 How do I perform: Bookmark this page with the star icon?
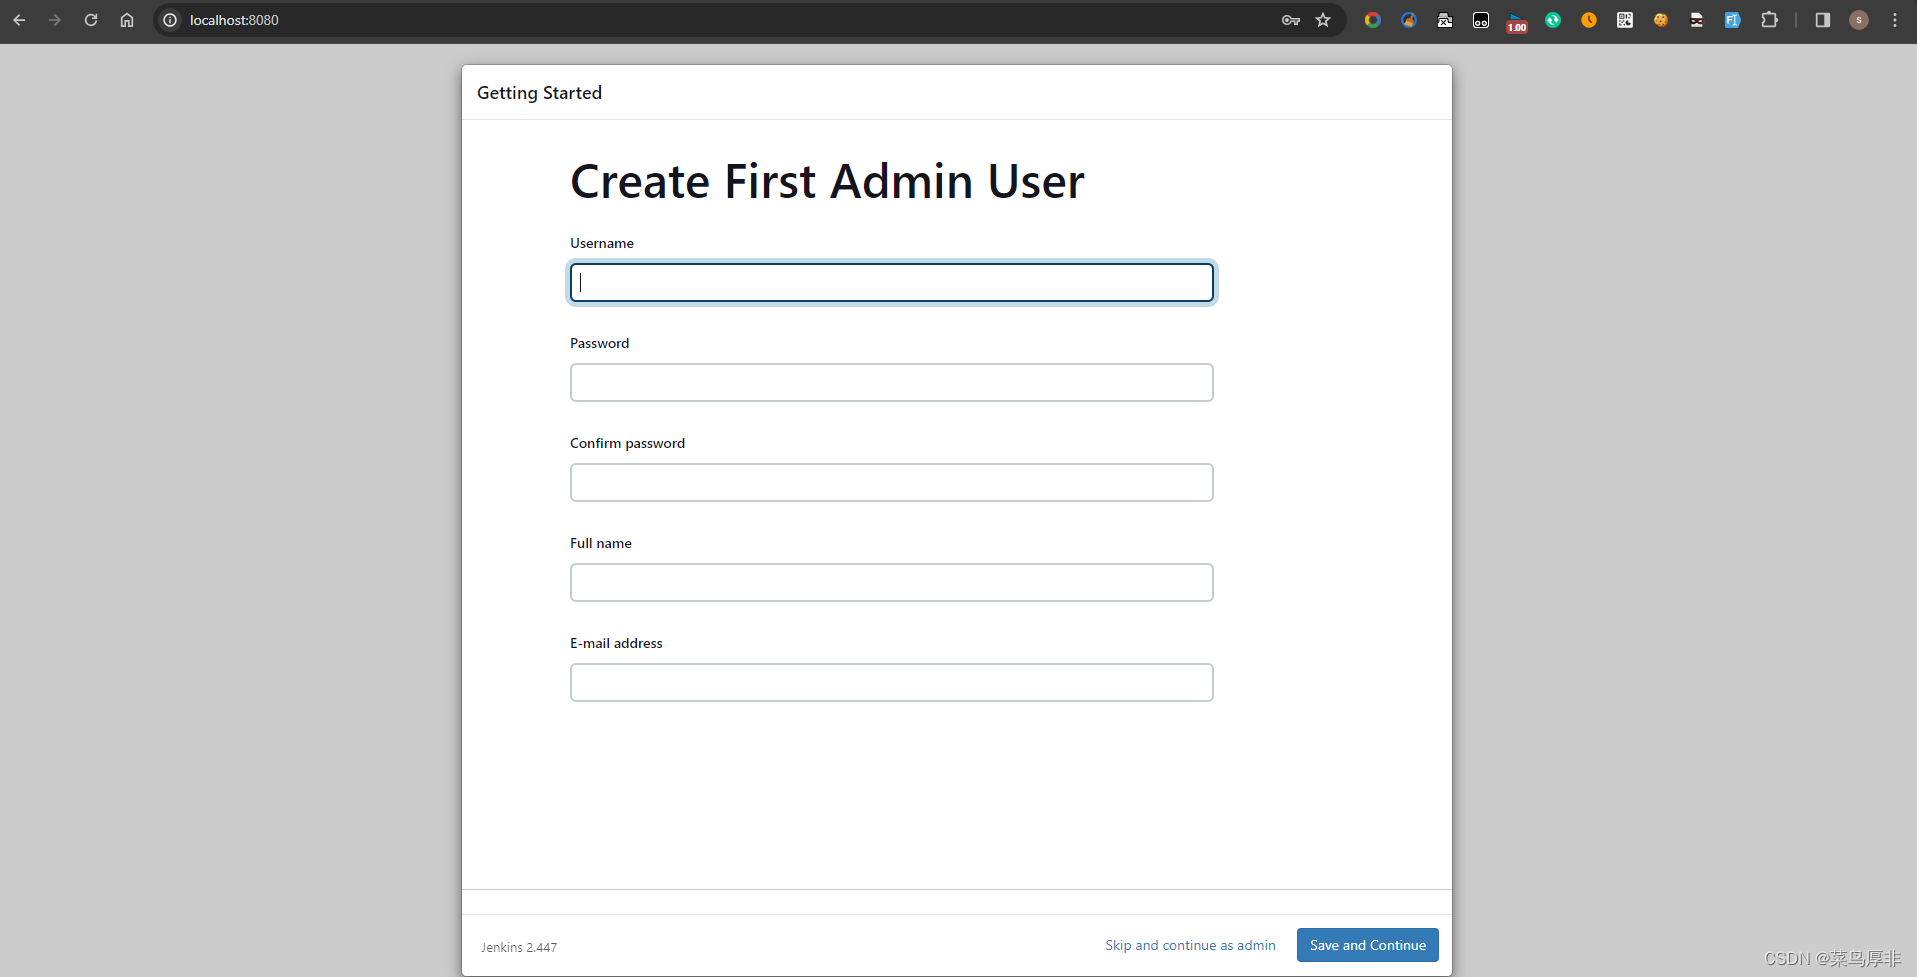click(x=1323, y=20)
